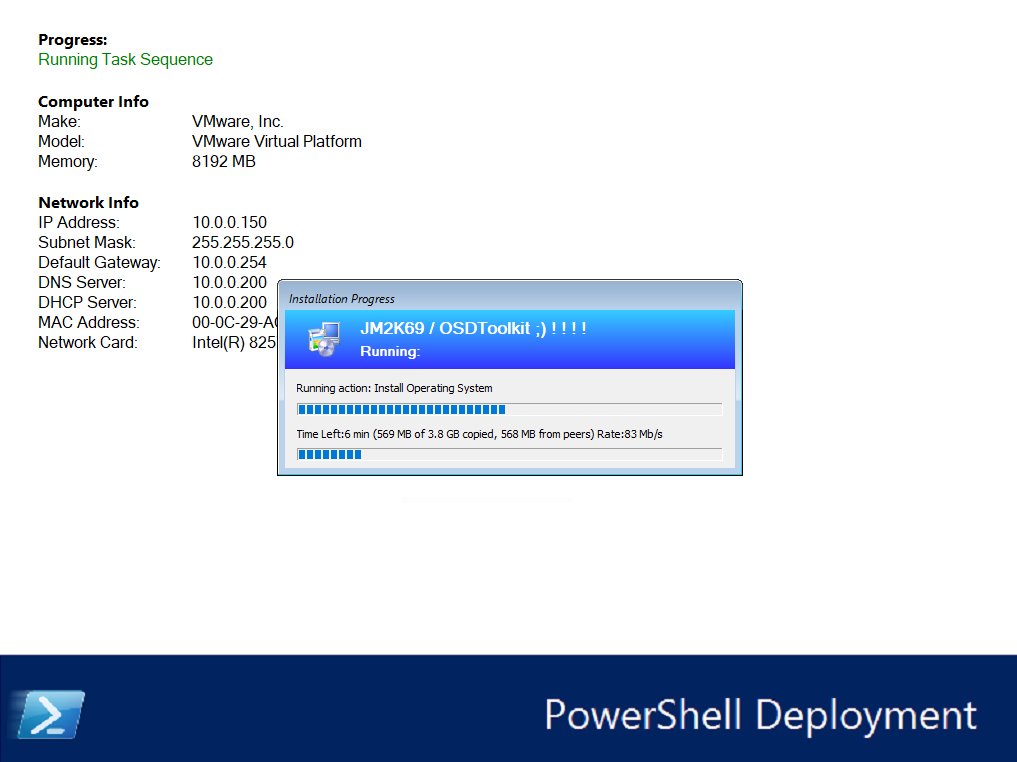Viewport: 1017px width, 762px height.
Task: Click the 'MAC Address:' label
Action: pyautogui.click(x=89, y=323)
